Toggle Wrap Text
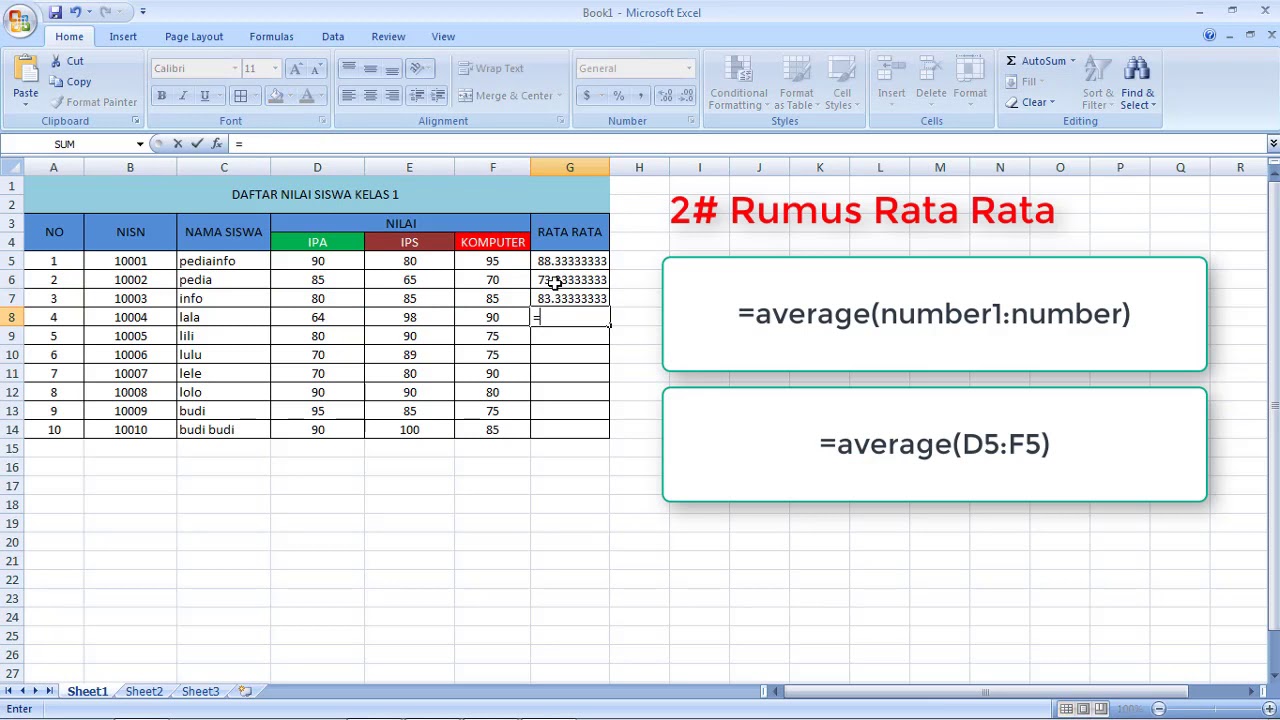1280x720 pixels. 491,68
